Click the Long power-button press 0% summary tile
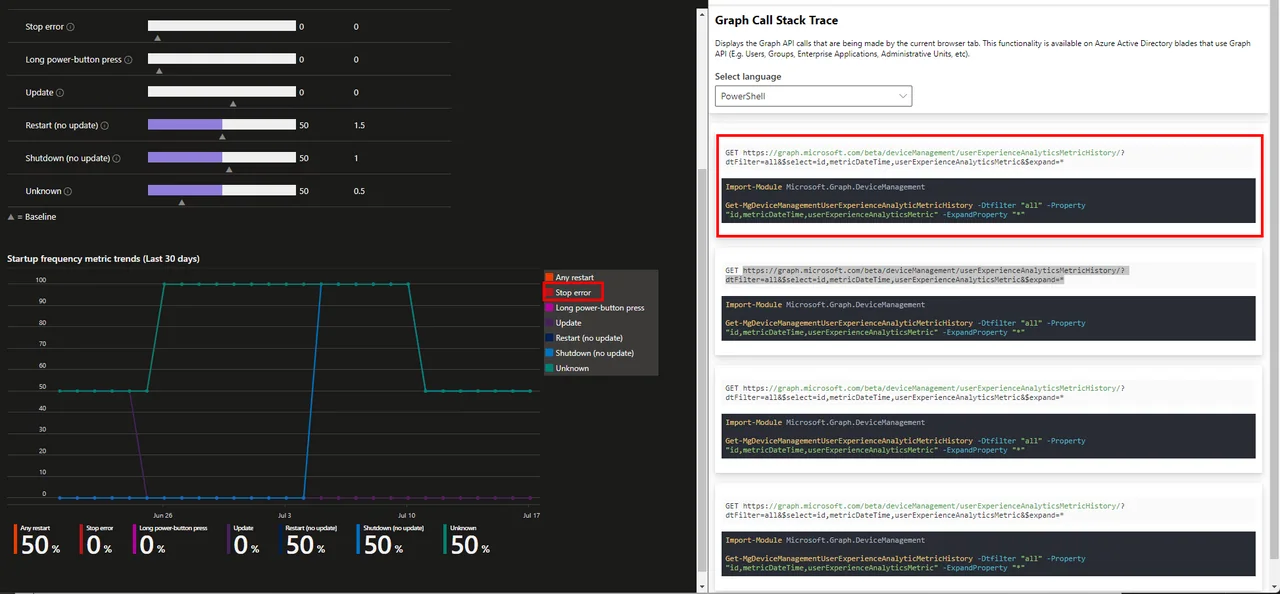This screenshot has width=1280, height=594. [170, 540]
